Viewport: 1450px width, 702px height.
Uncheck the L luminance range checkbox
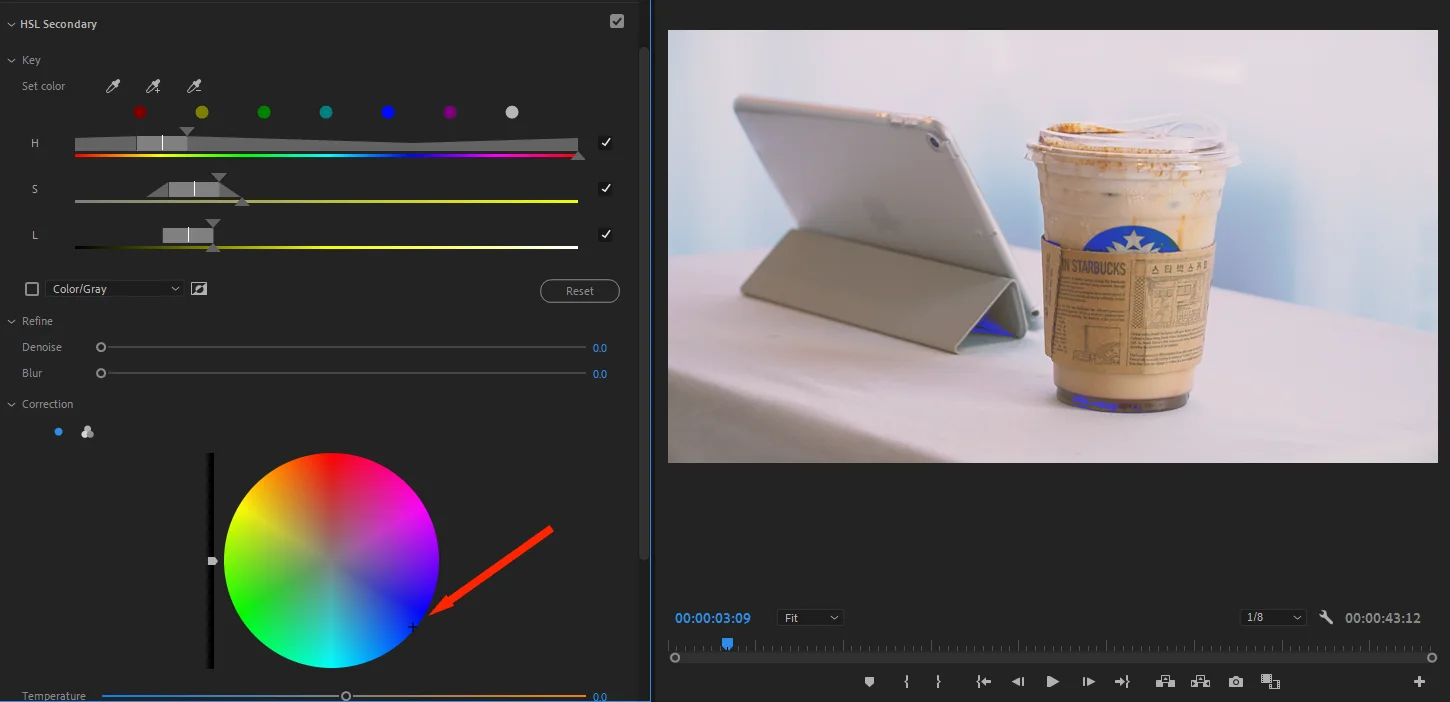point(605,235)
